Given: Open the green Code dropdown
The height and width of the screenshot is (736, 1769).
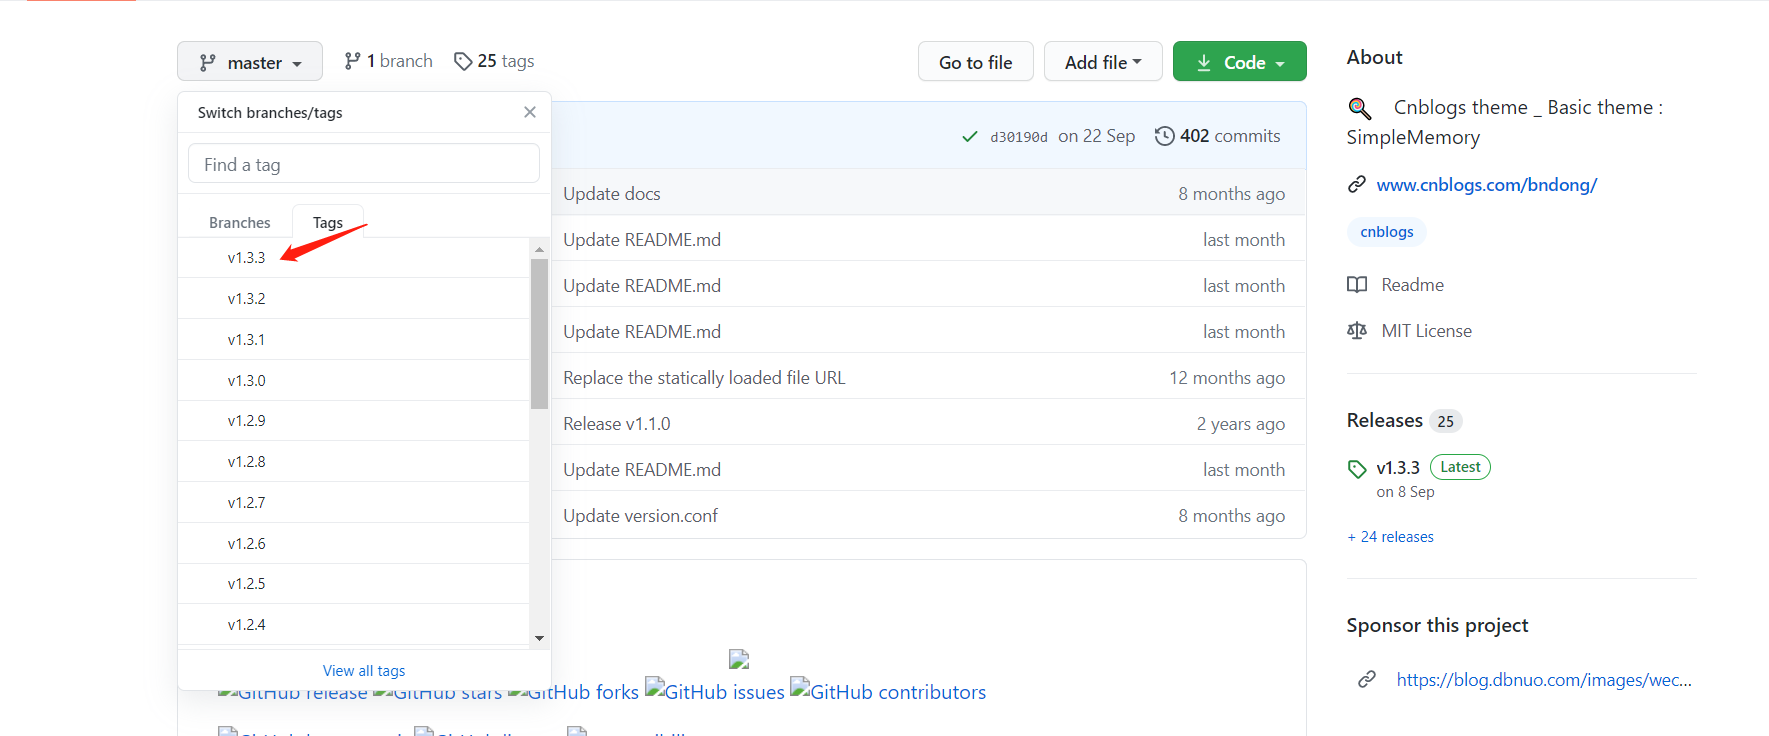Looking at the screenshot, I should tap(1240, 62).
